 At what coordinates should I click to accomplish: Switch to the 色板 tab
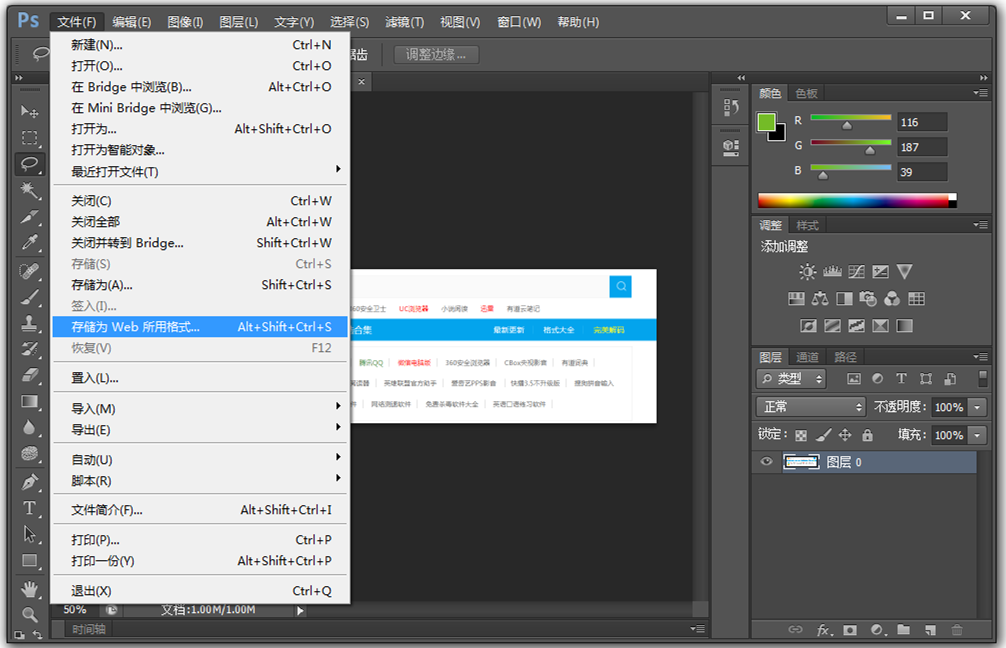pos(806,94)
